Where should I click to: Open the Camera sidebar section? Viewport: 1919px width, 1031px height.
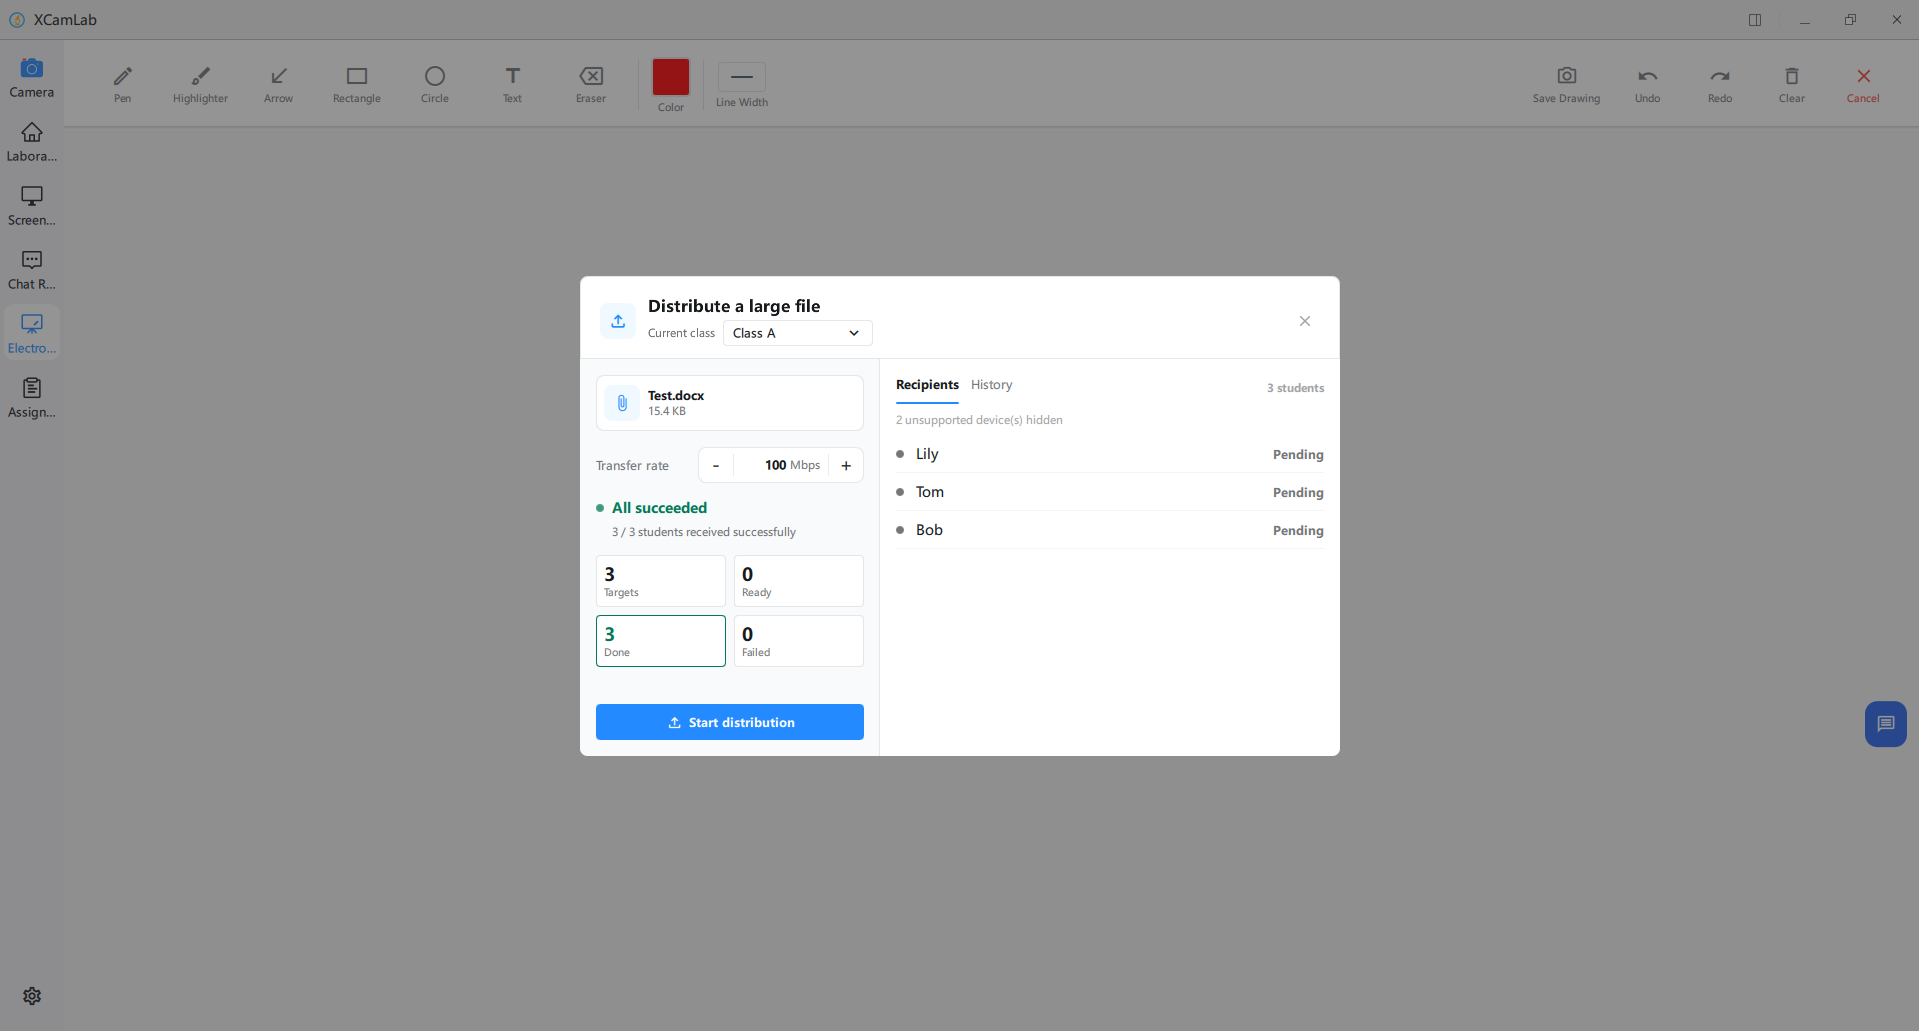tap(32, 78)
